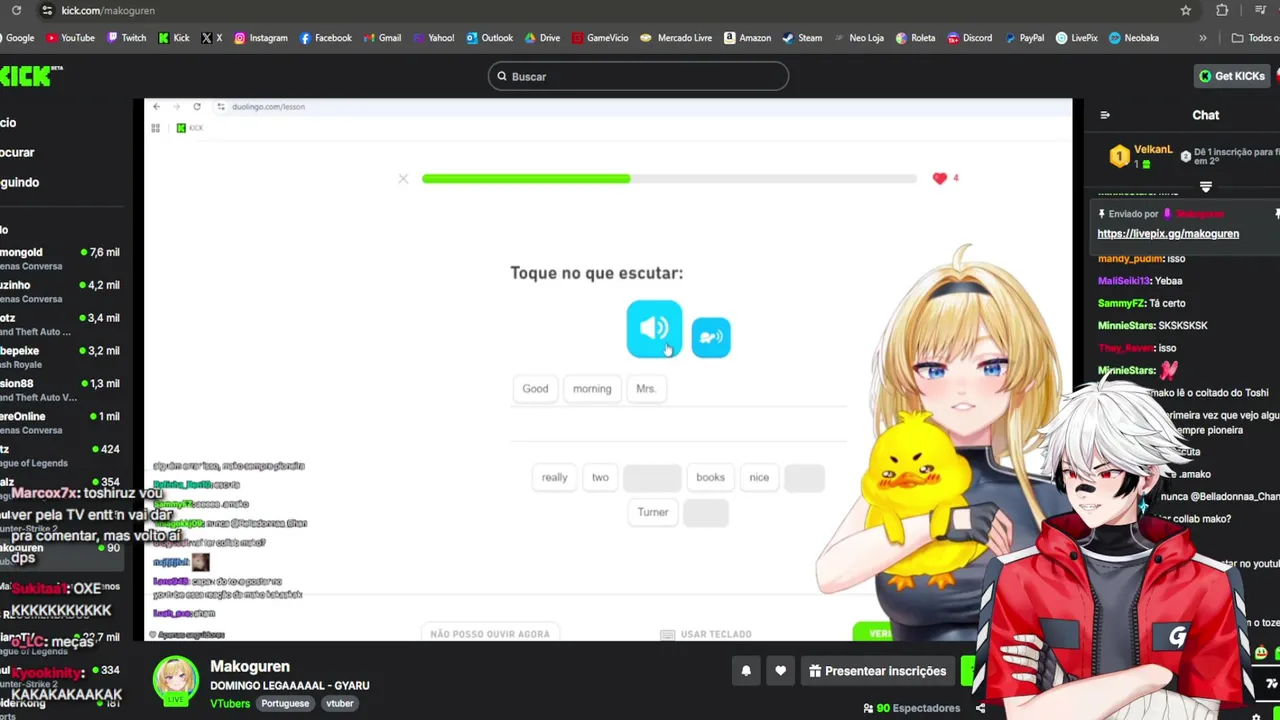Play slow-speed audio turtle button
Image resolution: width=1280 pixels, height=720 pixels.
[711, 338]
